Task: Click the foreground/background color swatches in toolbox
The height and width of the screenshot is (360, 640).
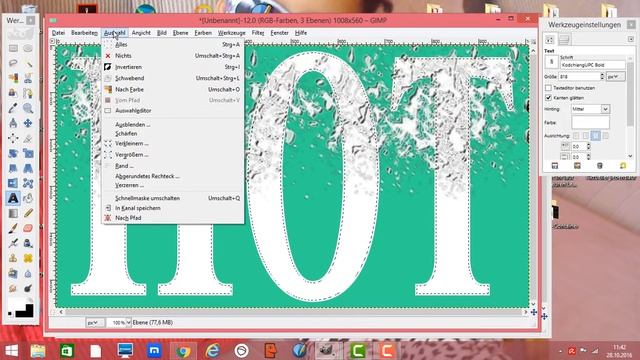Action: pos(21,308)
